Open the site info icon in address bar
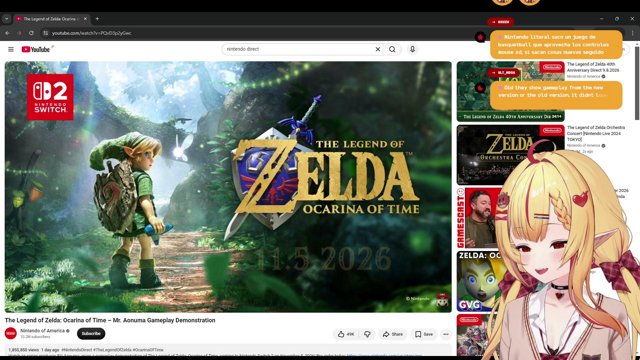 pyautogui.click(x=45, y=33)
